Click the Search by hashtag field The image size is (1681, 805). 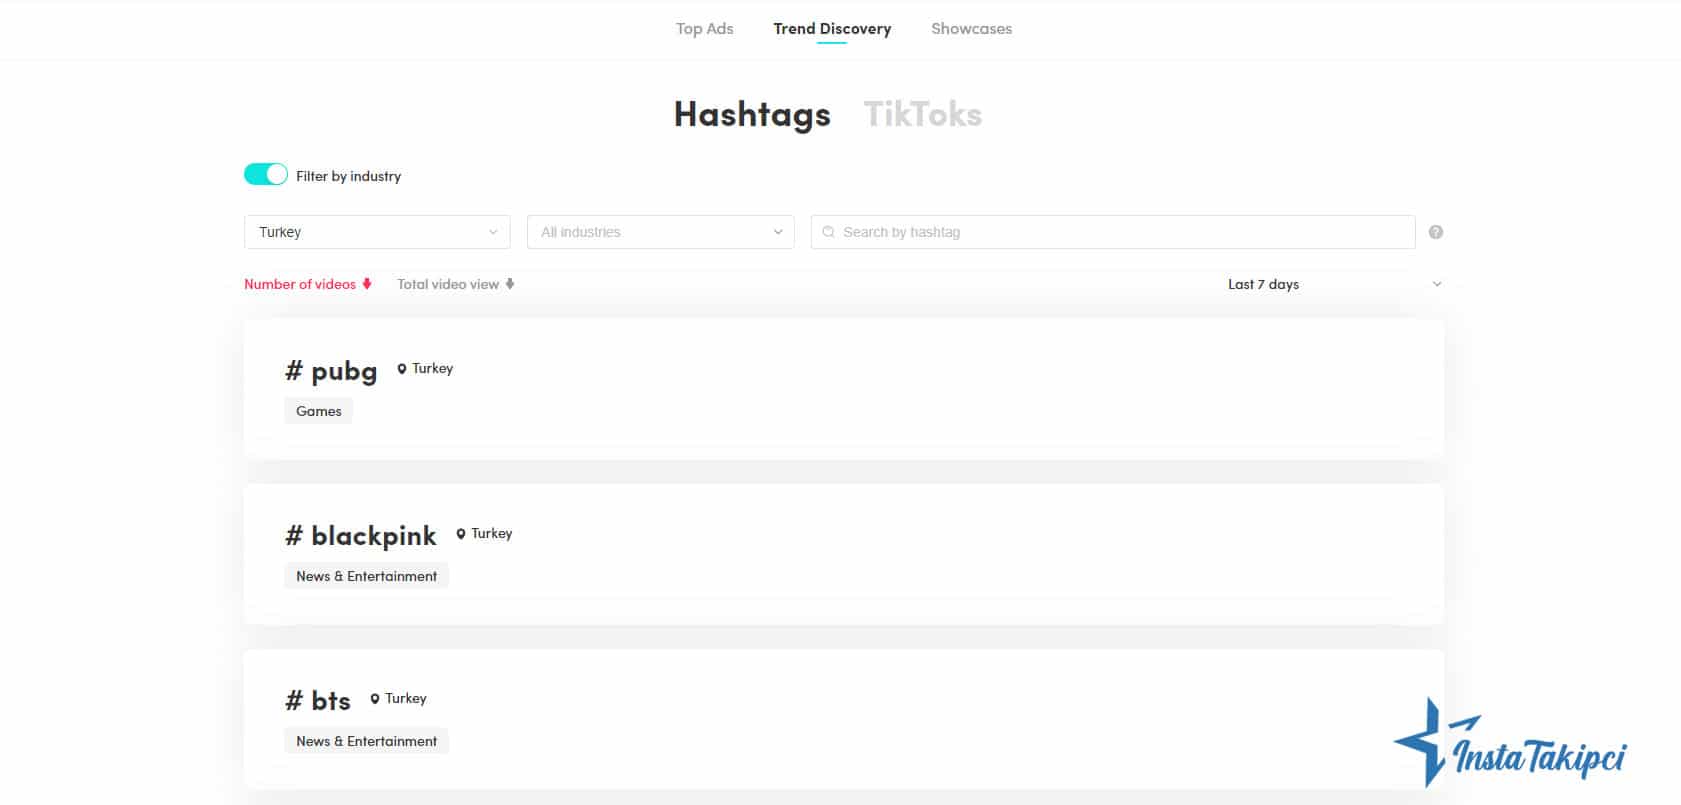point(1113,232)
